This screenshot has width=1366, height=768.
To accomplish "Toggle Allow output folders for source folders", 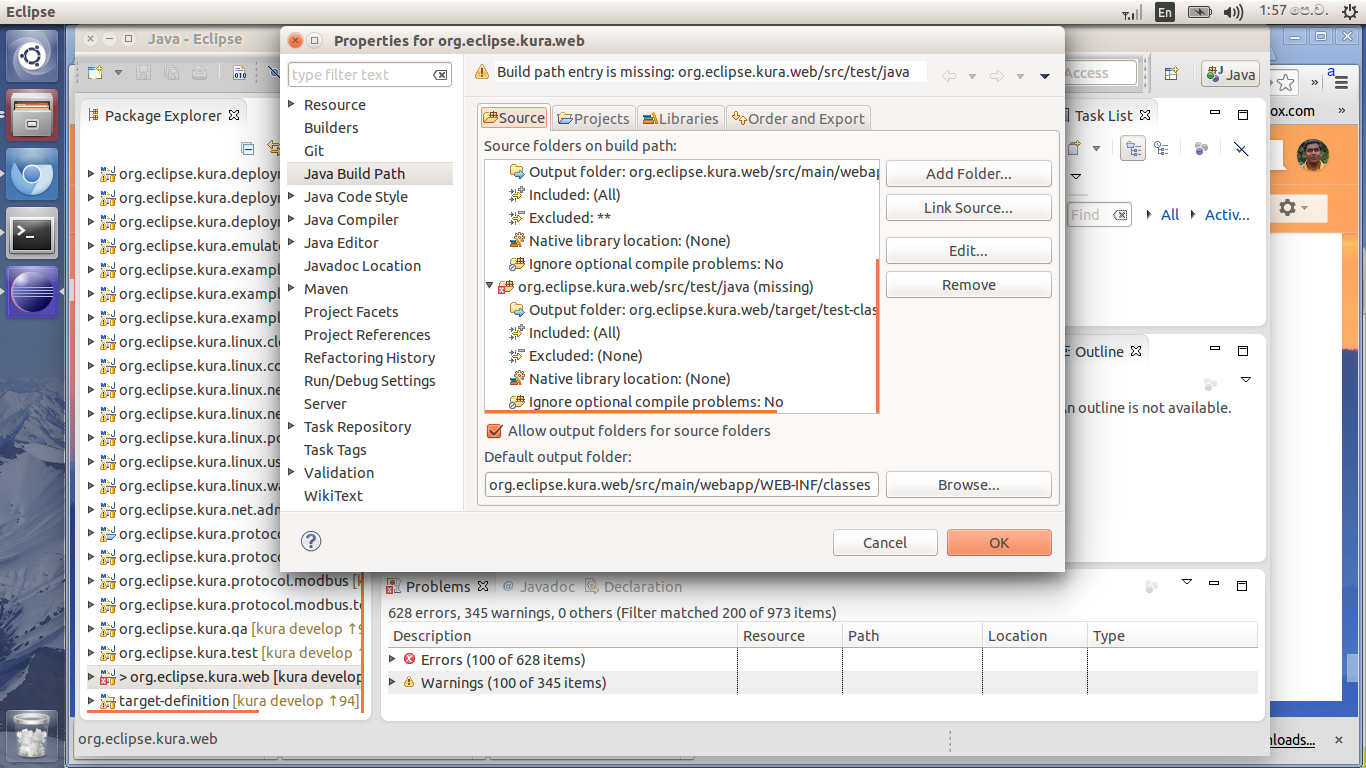I will (493, 431).
